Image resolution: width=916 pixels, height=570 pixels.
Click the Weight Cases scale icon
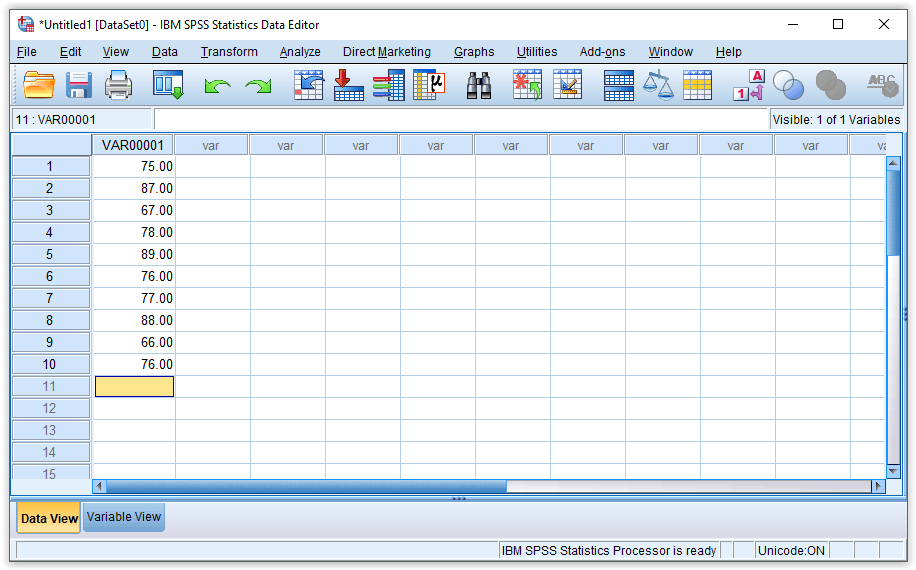(x=657, y=86)
